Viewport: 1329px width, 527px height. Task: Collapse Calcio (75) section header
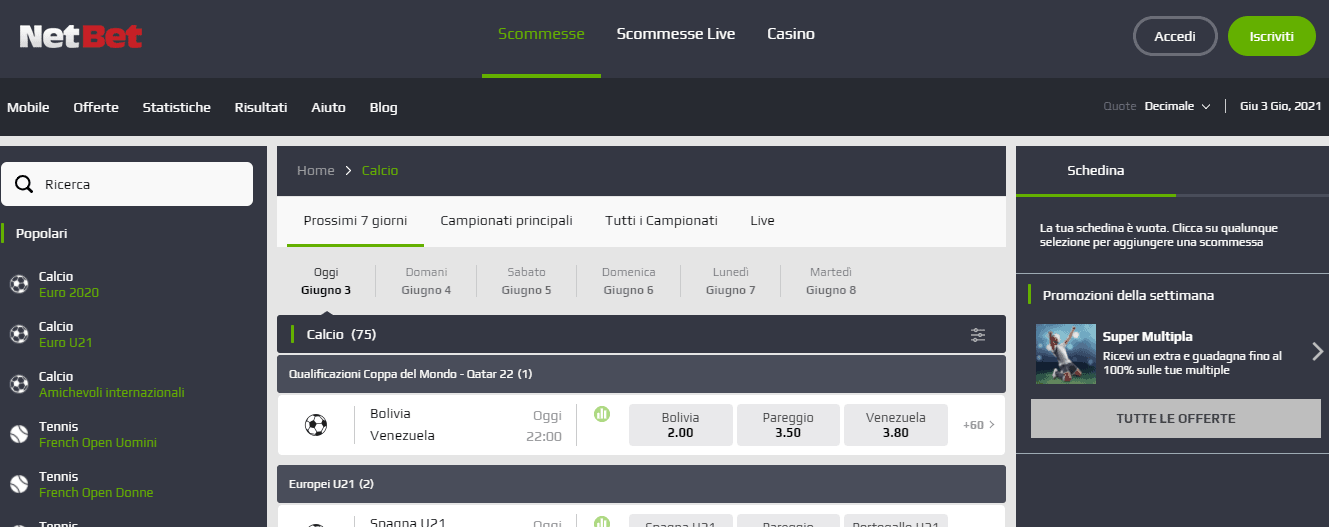click(x=641, y=335)
